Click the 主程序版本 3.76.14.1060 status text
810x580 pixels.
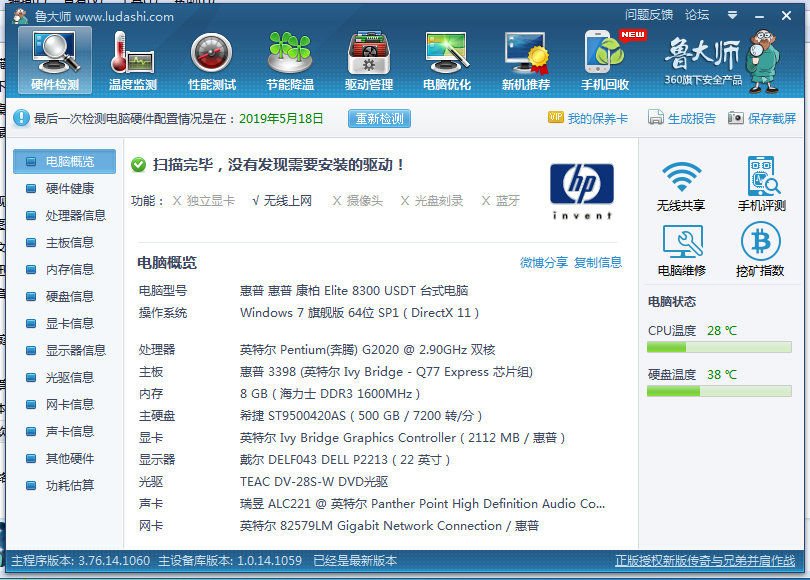[81, 560]
